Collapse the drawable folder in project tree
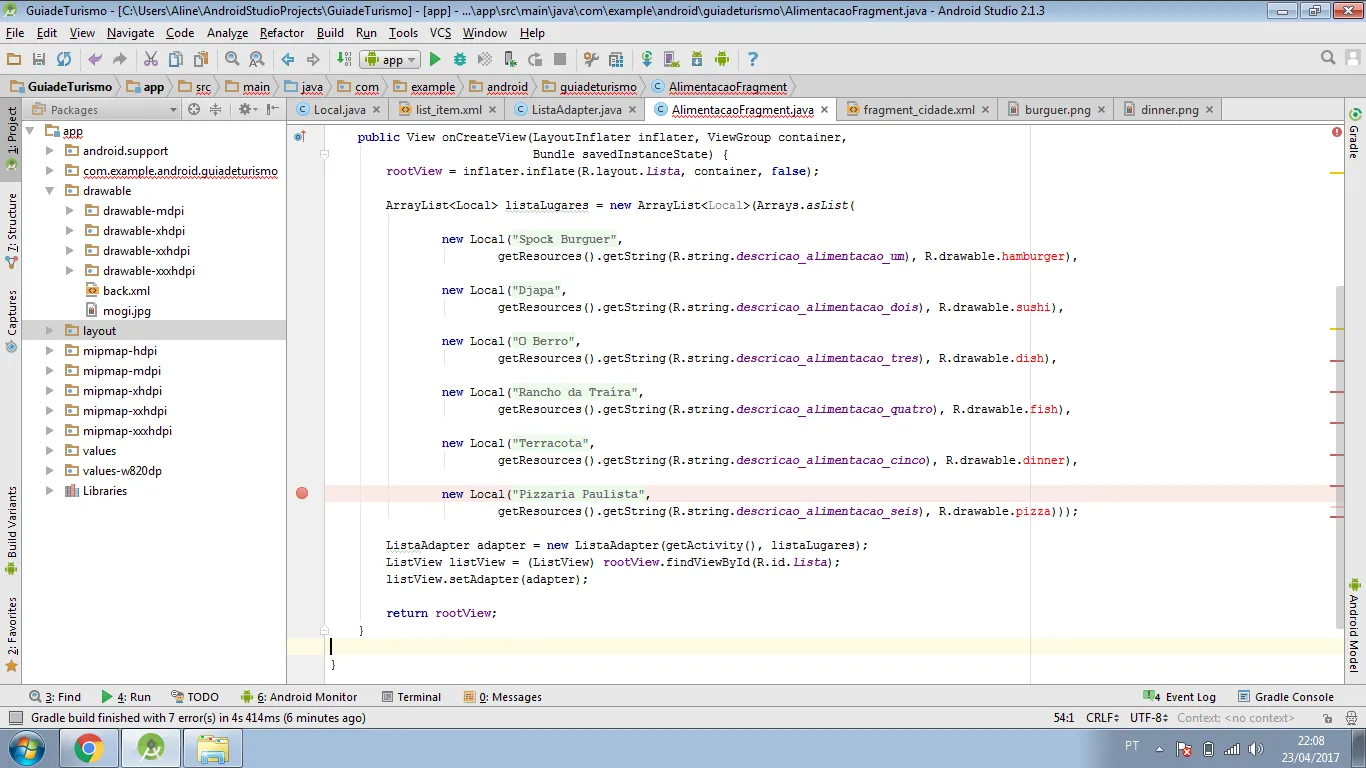This screenshot has width=1366, height=768. 49,191
